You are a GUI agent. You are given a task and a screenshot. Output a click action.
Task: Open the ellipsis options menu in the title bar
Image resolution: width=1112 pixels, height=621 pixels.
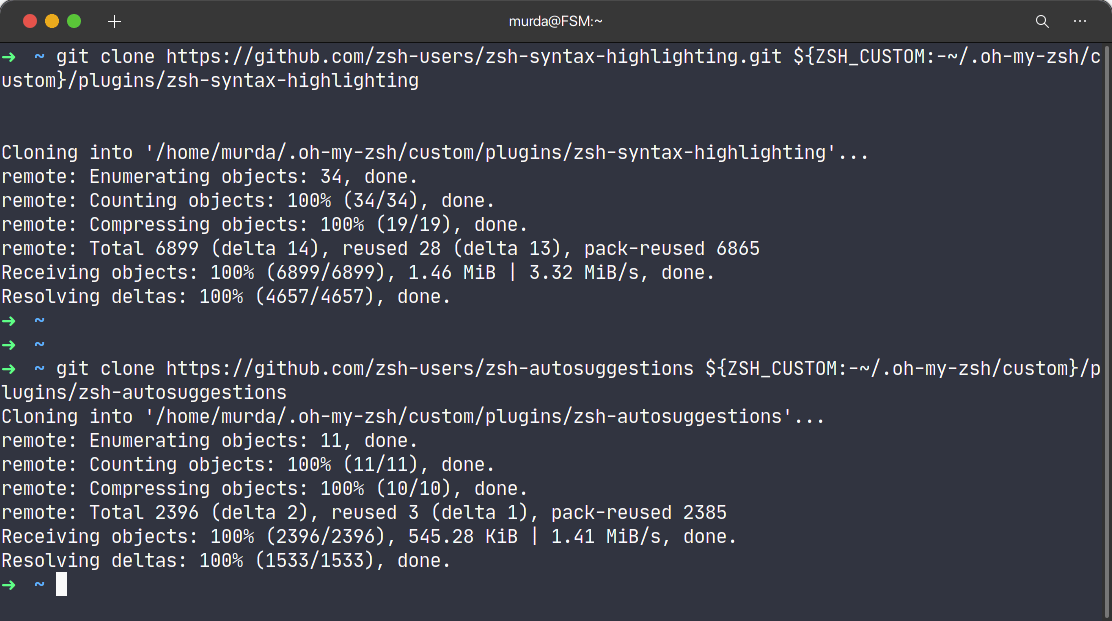coord(1080,20)
